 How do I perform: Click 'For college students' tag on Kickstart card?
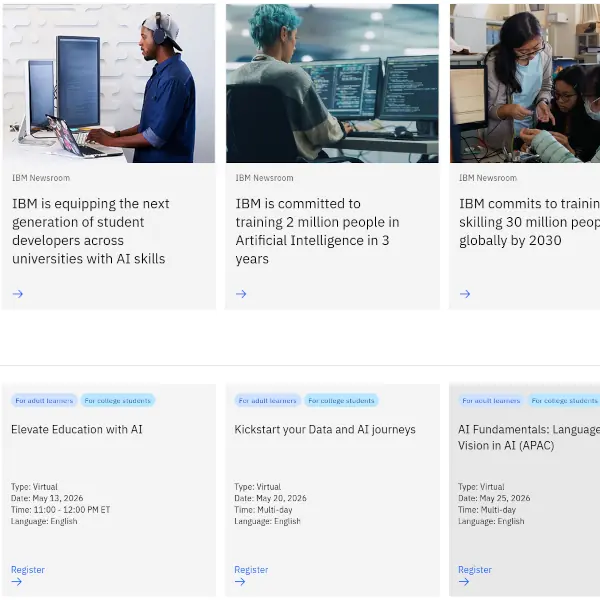[x=341, y=400]
